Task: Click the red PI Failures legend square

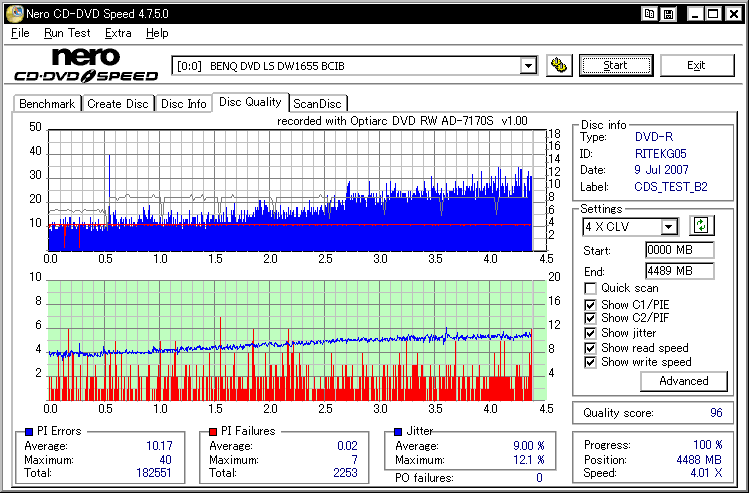Action: pos(213,431)
